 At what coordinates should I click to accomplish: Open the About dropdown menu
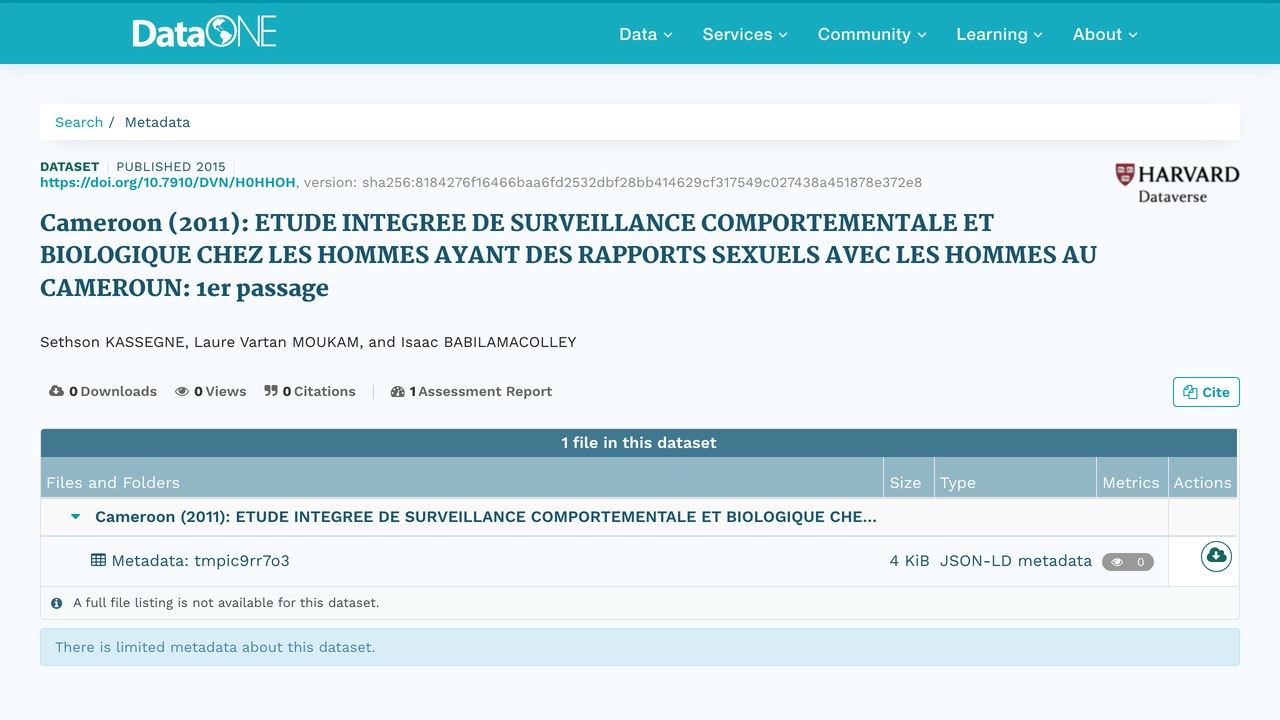pos(1105,34)
